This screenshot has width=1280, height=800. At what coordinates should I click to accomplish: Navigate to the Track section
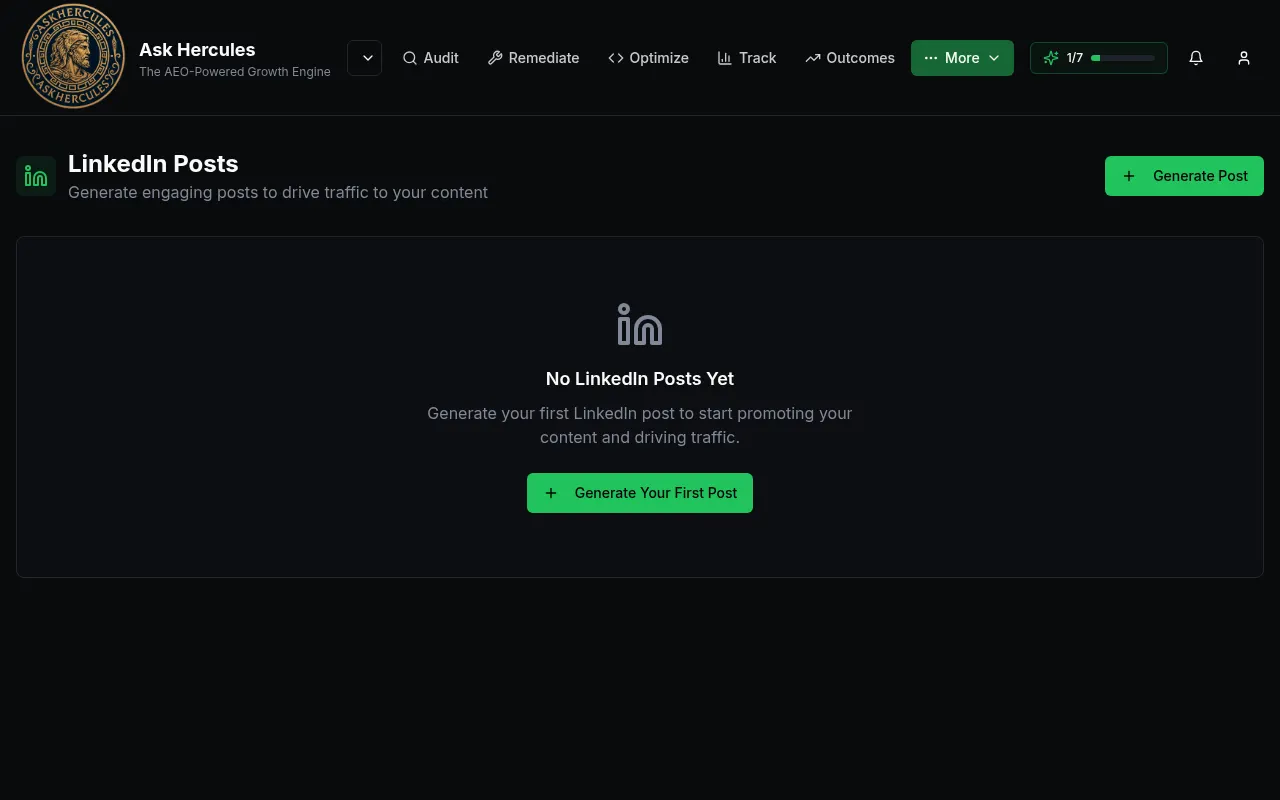[x=747, y=58]
